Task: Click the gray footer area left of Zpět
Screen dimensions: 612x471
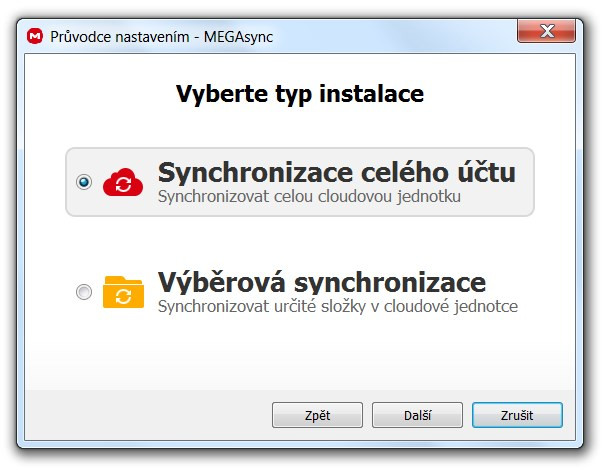Action: click(x=148, y=415)
